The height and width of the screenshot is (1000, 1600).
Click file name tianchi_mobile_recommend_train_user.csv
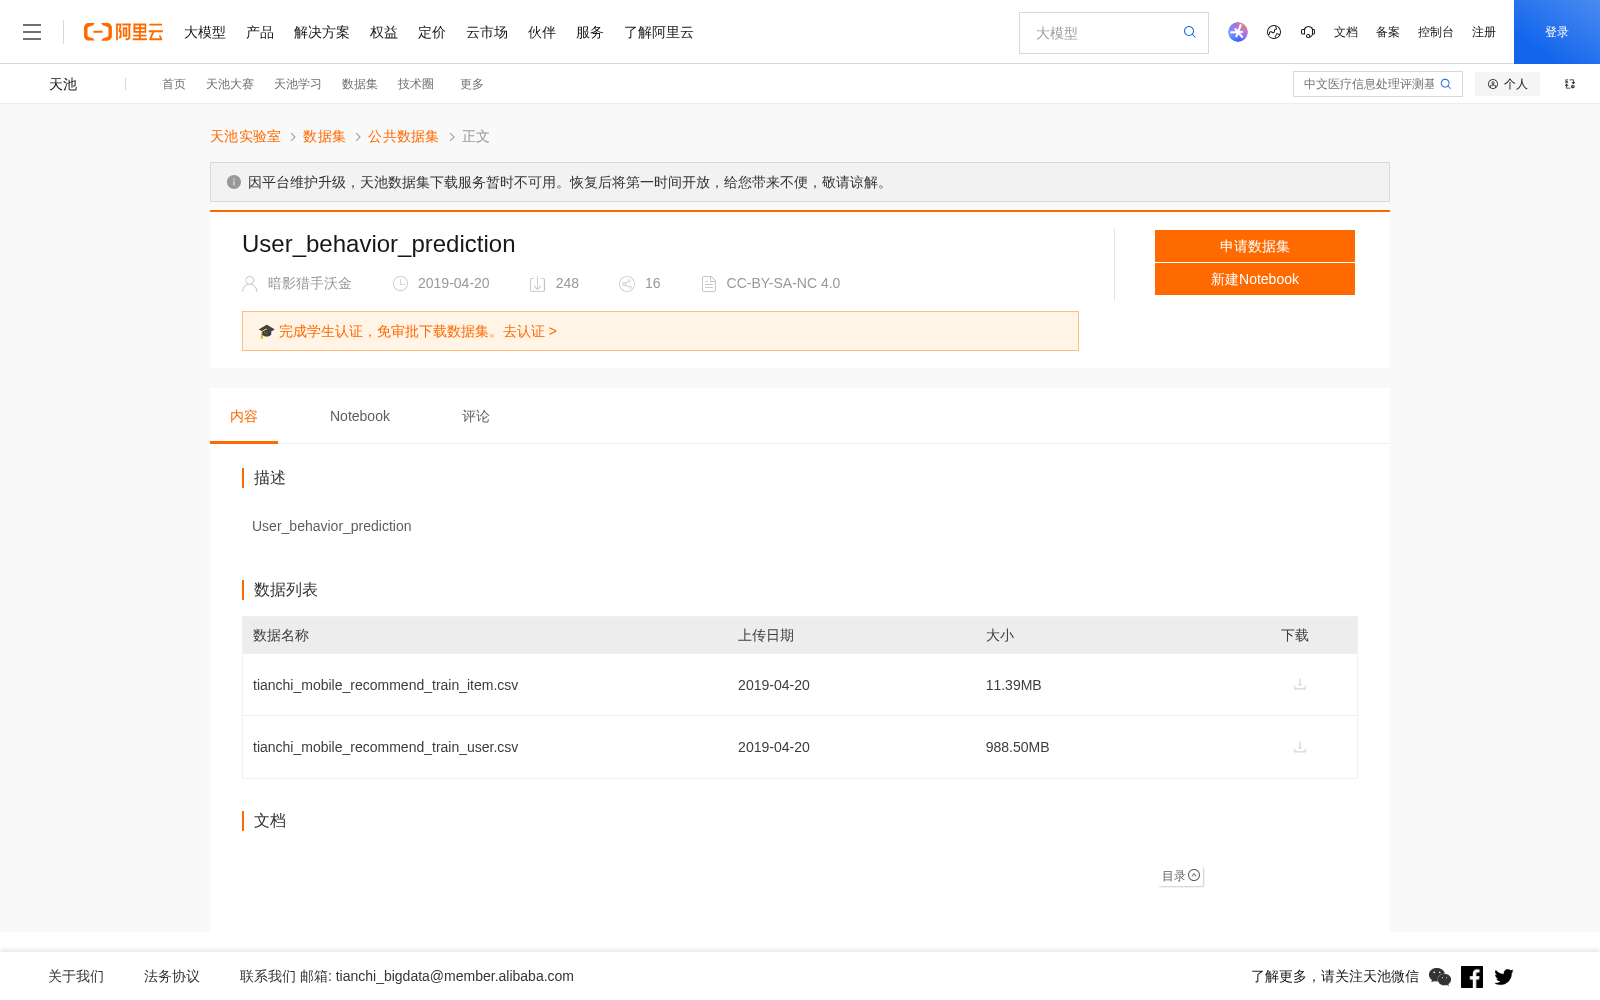point(385,747)
